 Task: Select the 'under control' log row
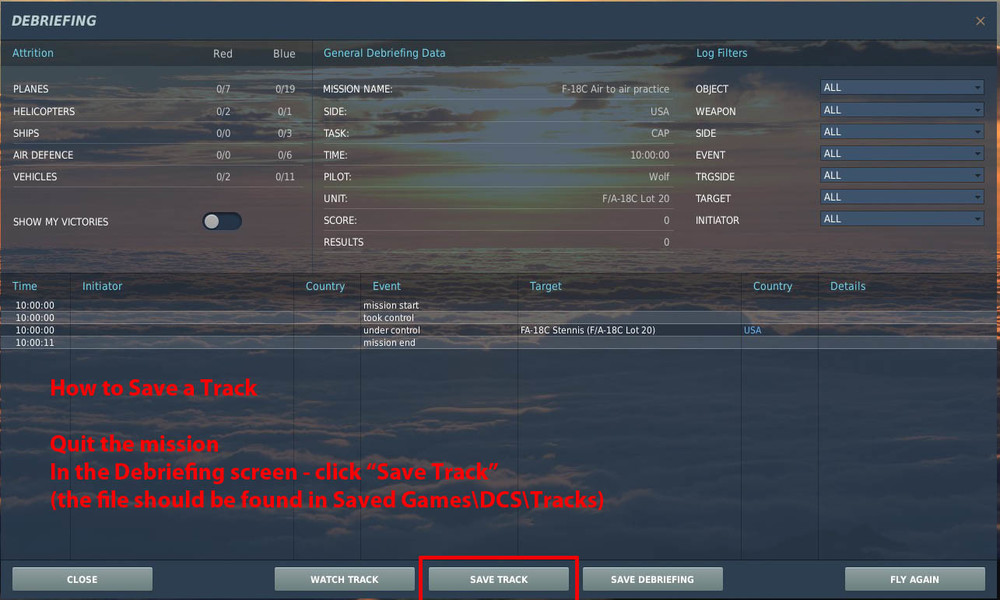[499, 330]
